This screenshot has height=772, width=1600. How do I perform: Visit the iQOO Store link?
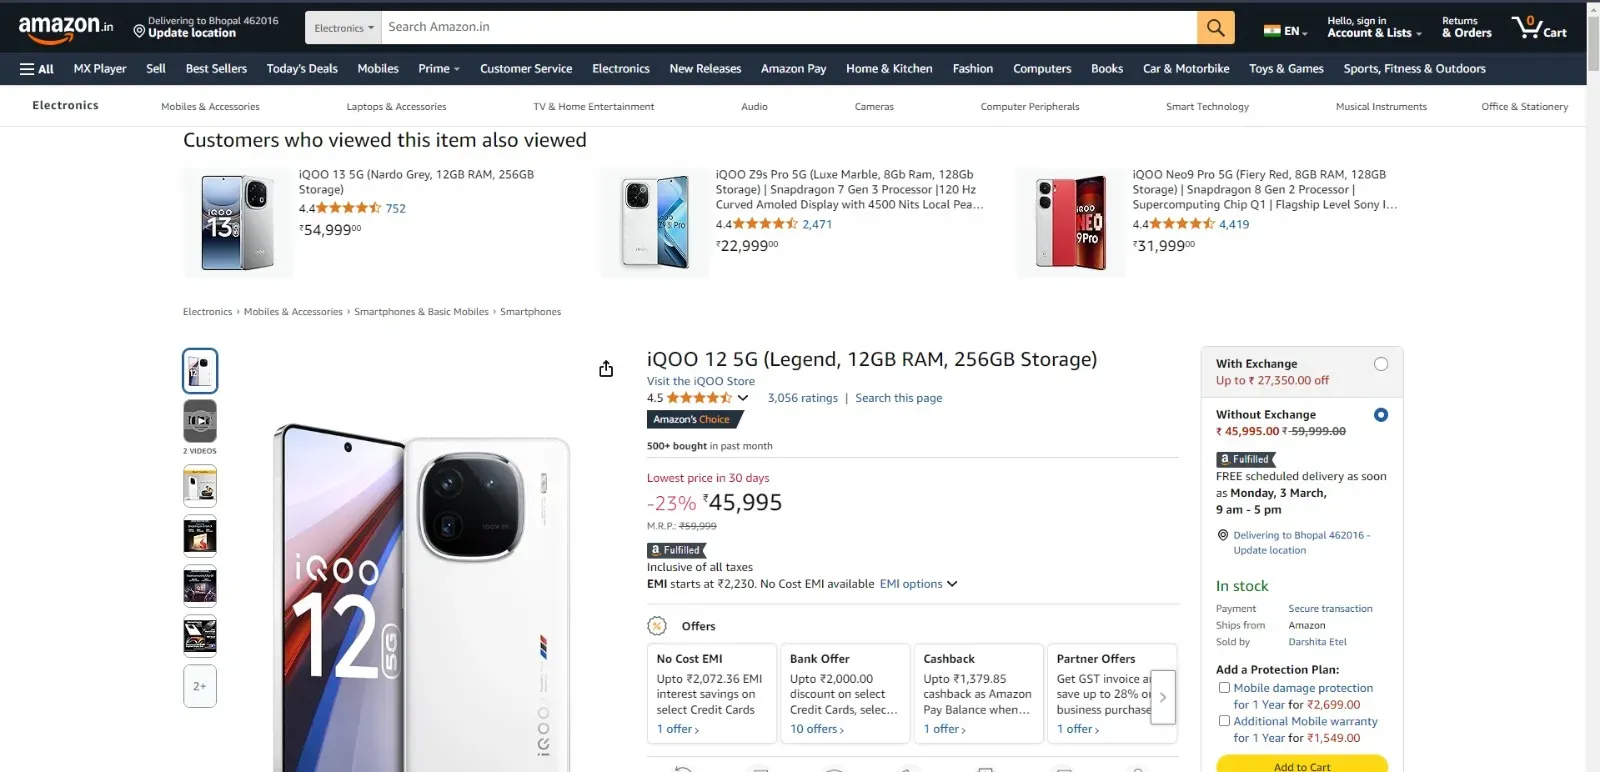click(x=700, y=381)
